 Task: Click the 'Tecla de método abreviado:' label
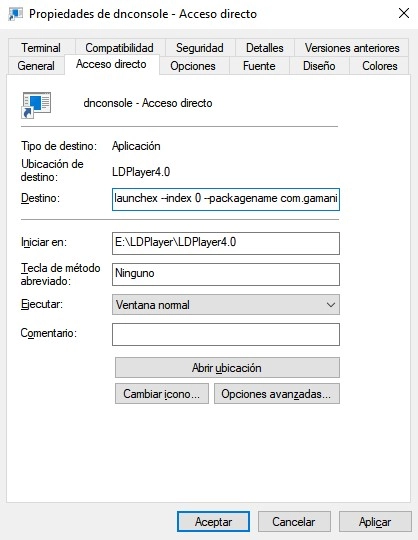pyautogui.click(x=61, y=274)
